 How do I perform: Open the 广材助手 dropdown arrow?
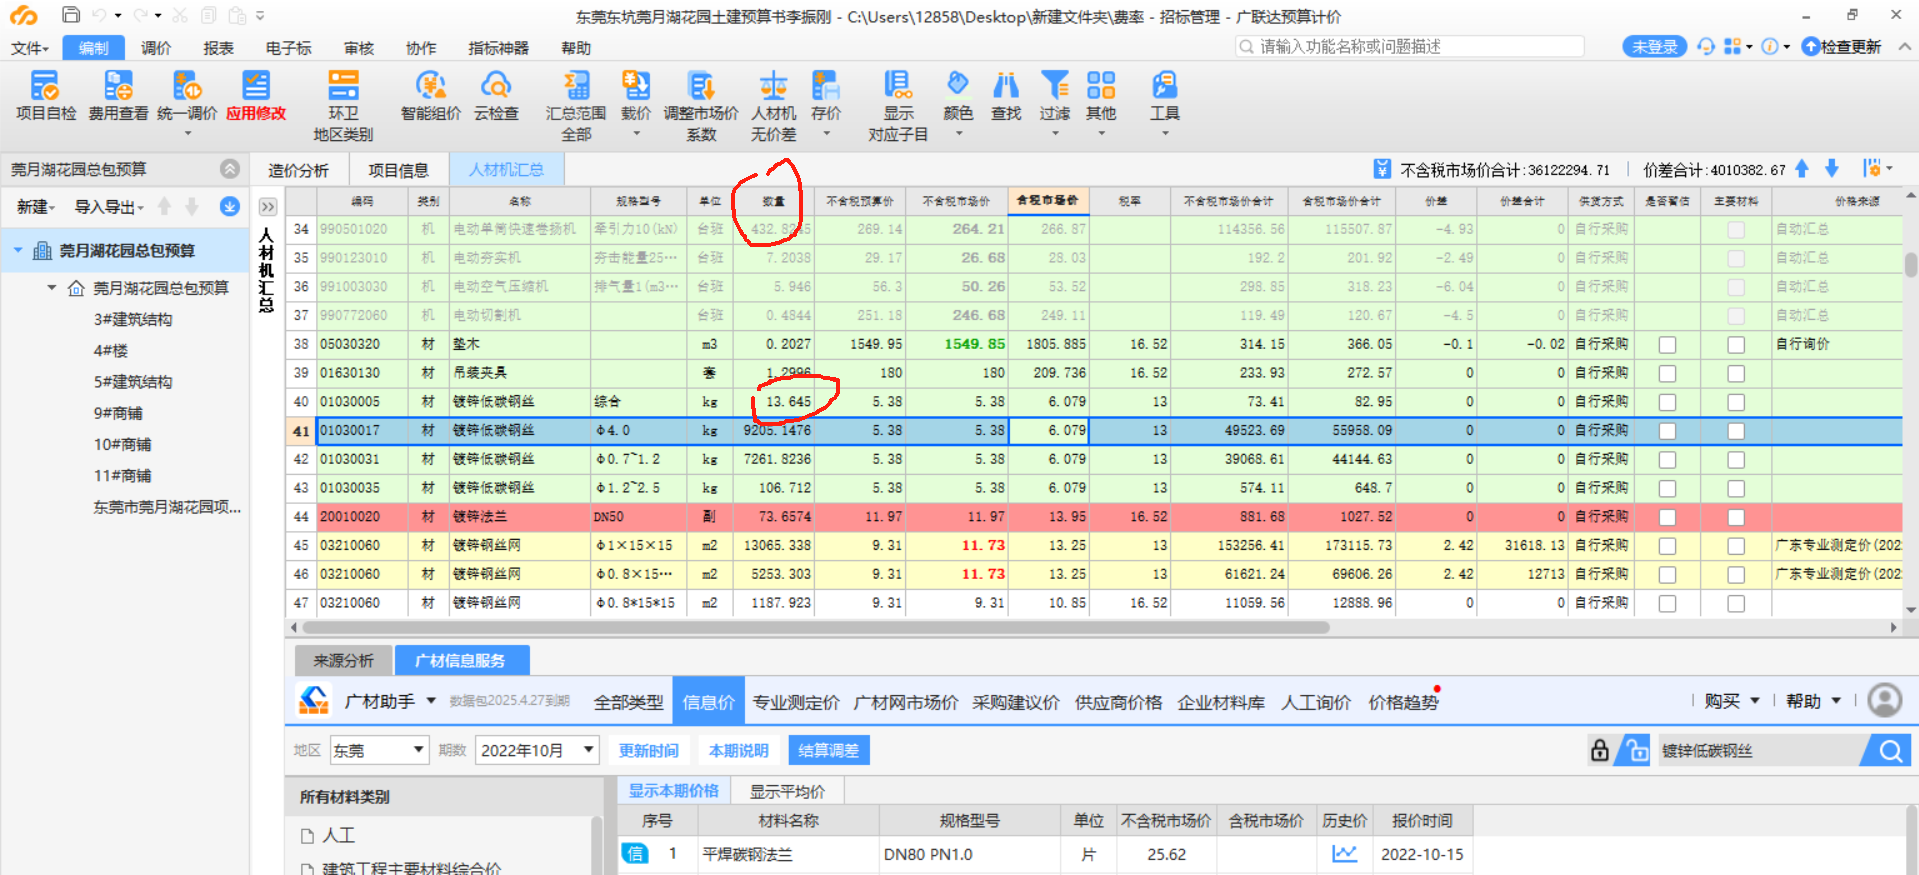[431, 701]
